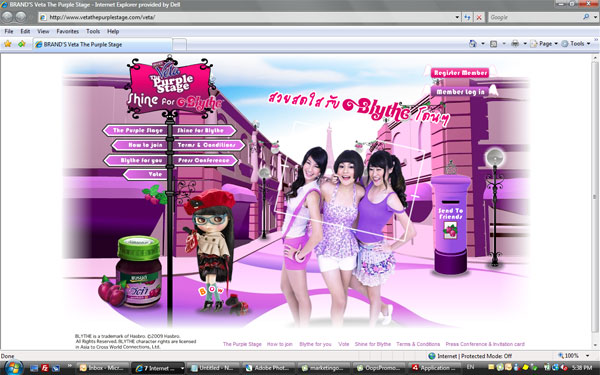Image resolution: width=600 pixels, height=375 pixels.
Task: Open the Page menu dropdown
Action: coord(544,44)
